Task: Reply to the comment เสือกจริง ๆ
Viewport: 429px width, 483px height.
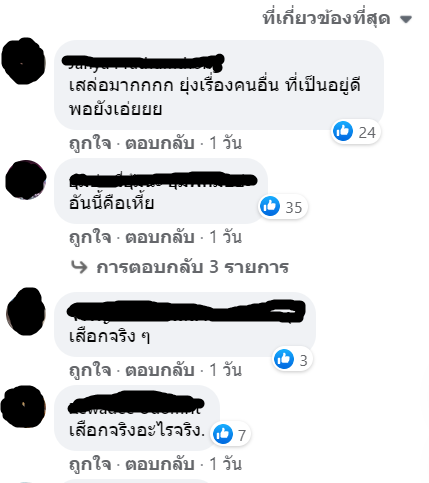Action: pos(160,370)
